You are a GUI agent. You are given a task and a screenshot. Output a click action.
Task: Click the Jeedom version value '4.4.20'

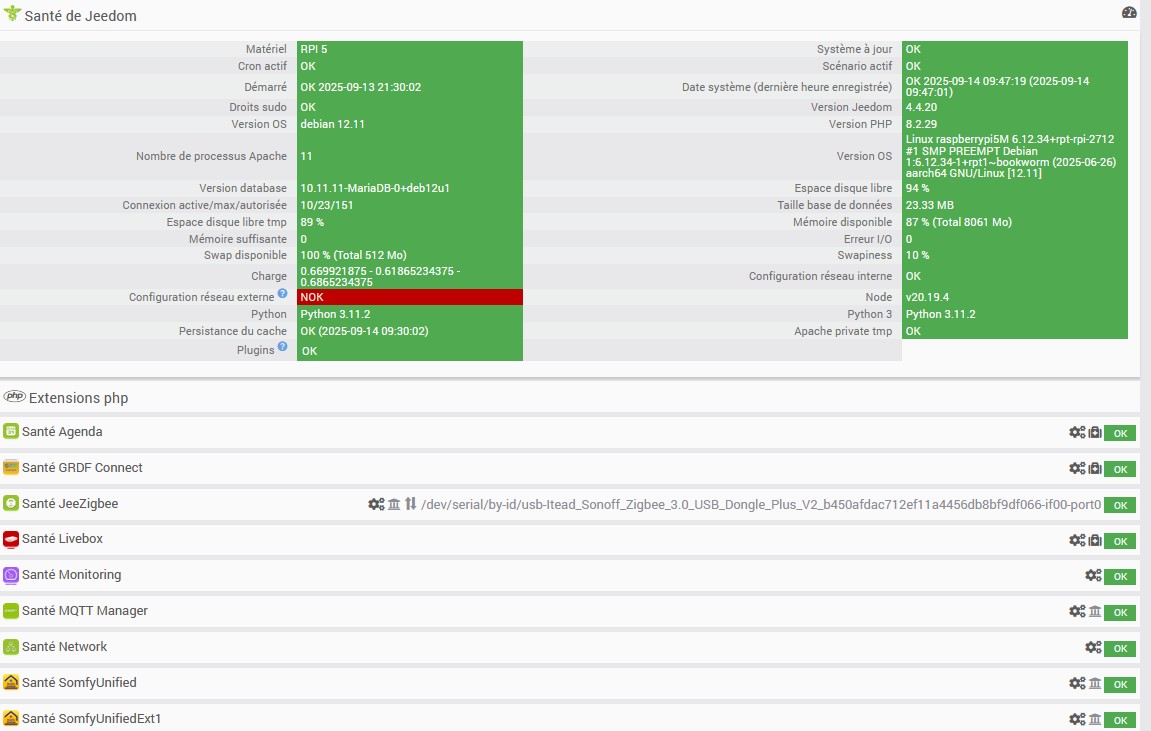[x=921, y=107]
